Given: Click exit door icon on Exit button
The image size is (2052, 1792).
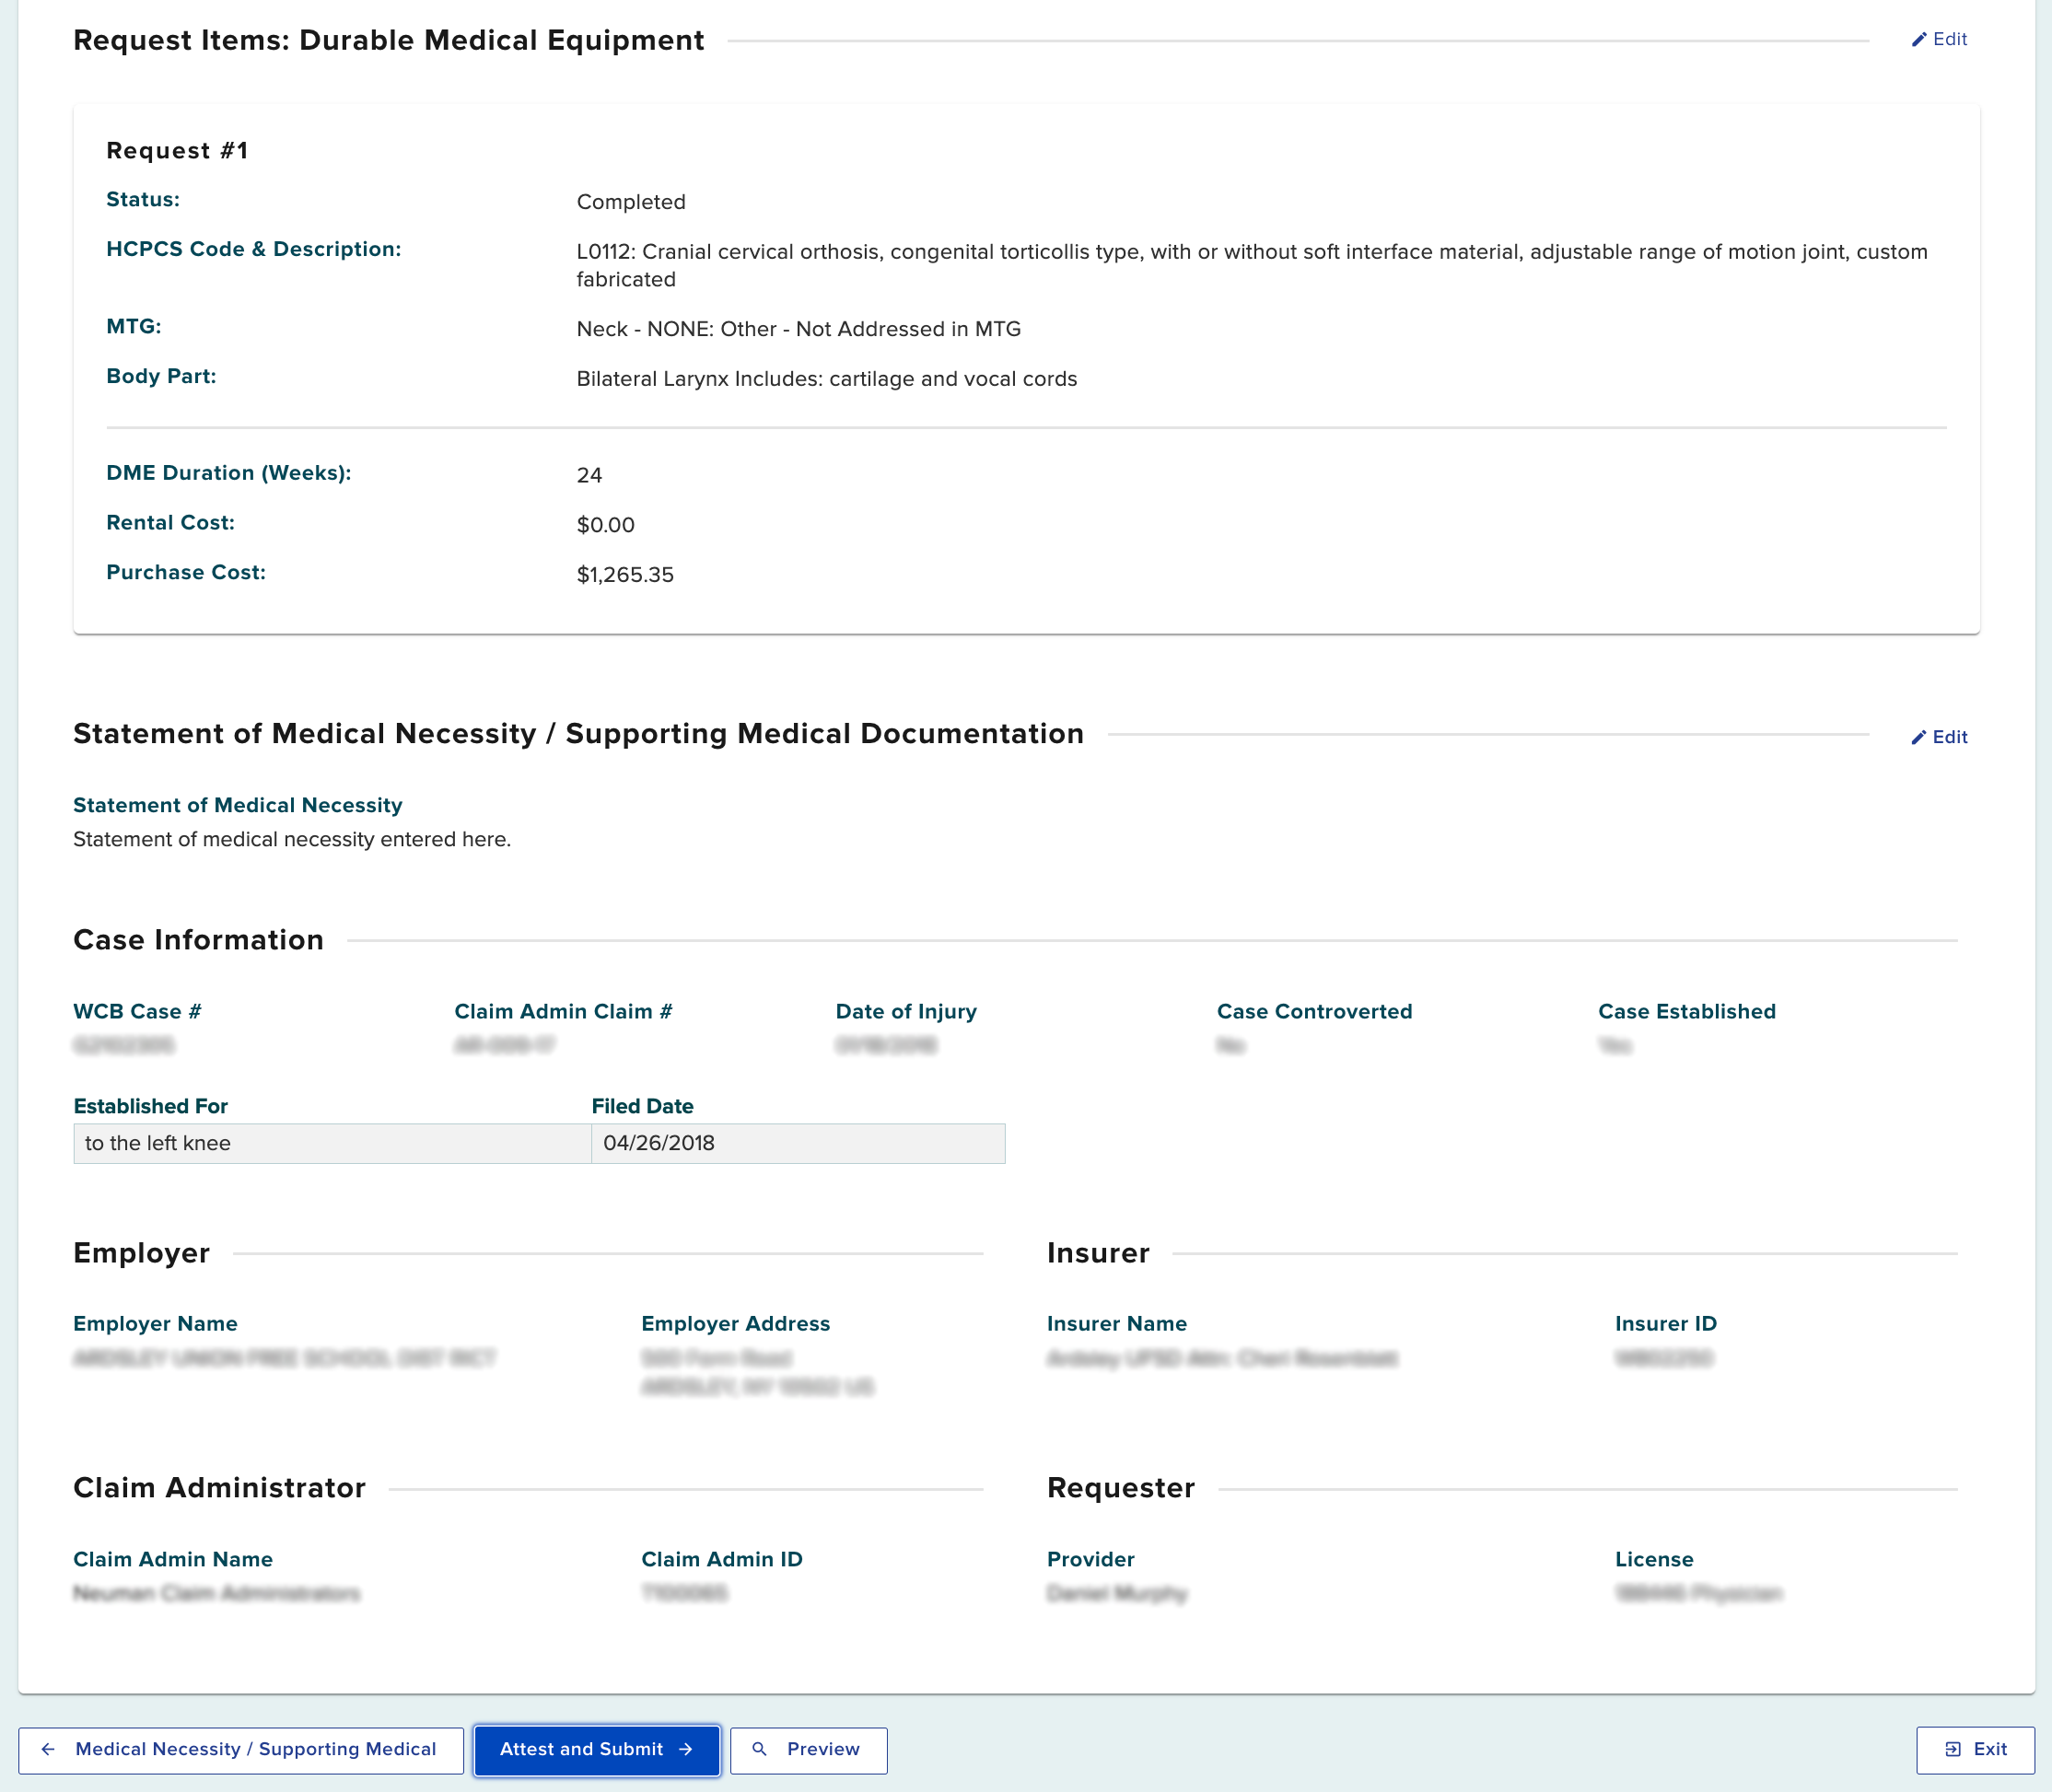Looking at the screenshot, I should (1952, 1749).
